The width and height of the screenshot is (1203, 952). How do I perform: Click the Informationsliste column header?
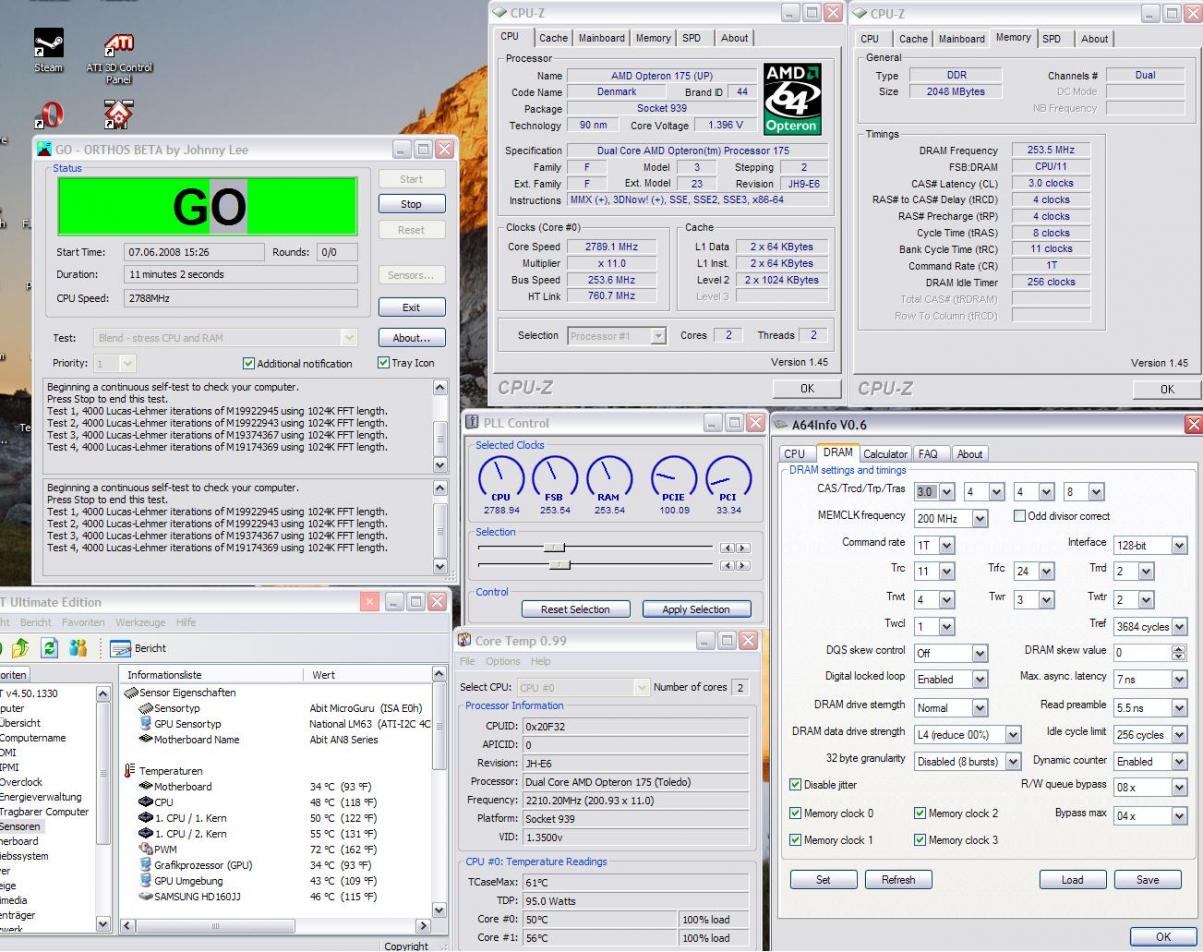213,675
